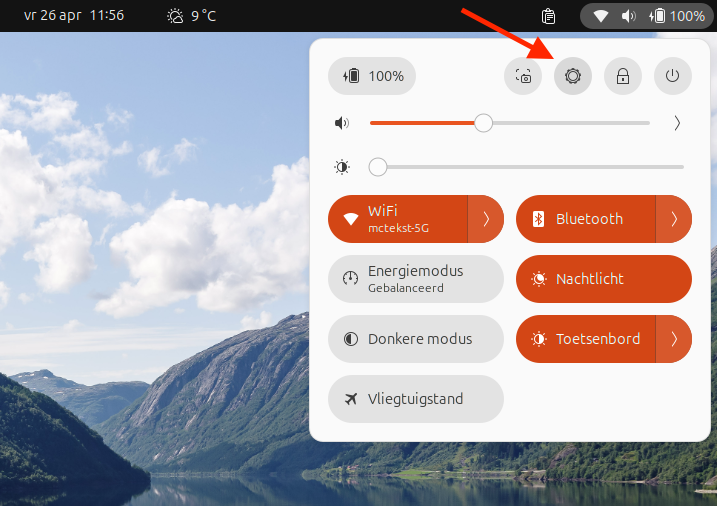Toggle WiFi mctekst-5G off

[398, 219]
